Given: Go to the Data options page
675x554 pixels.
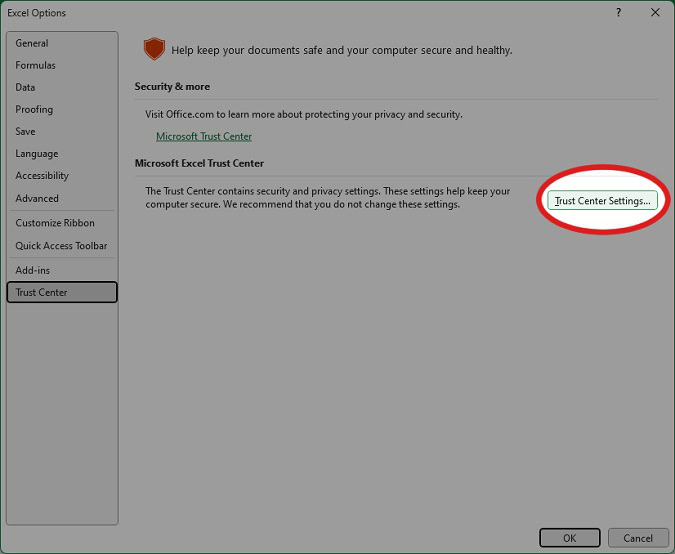Looking at the screenshot, I should [x=62, y=87].
